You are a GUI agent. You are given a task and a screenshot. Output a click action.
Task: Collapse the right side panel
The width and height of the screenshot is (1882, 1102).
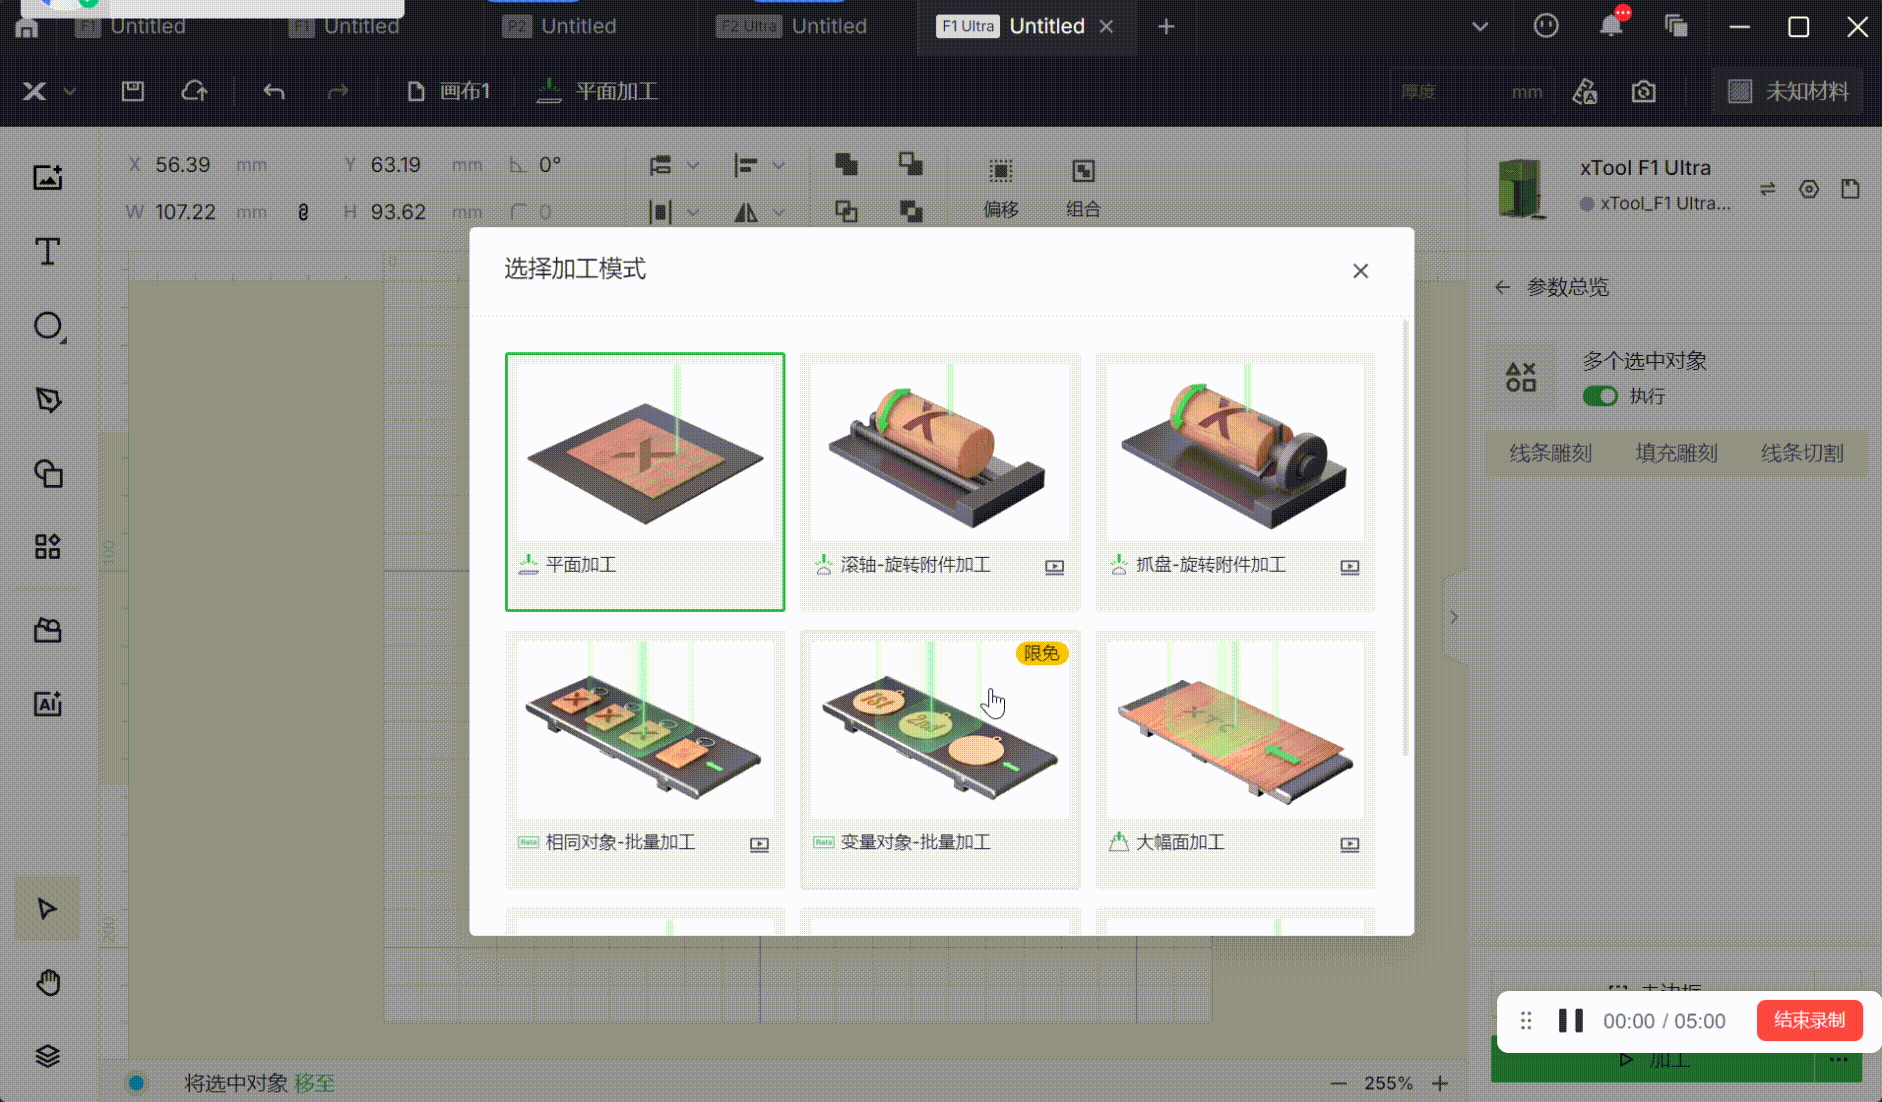[x=1454, y=617]
